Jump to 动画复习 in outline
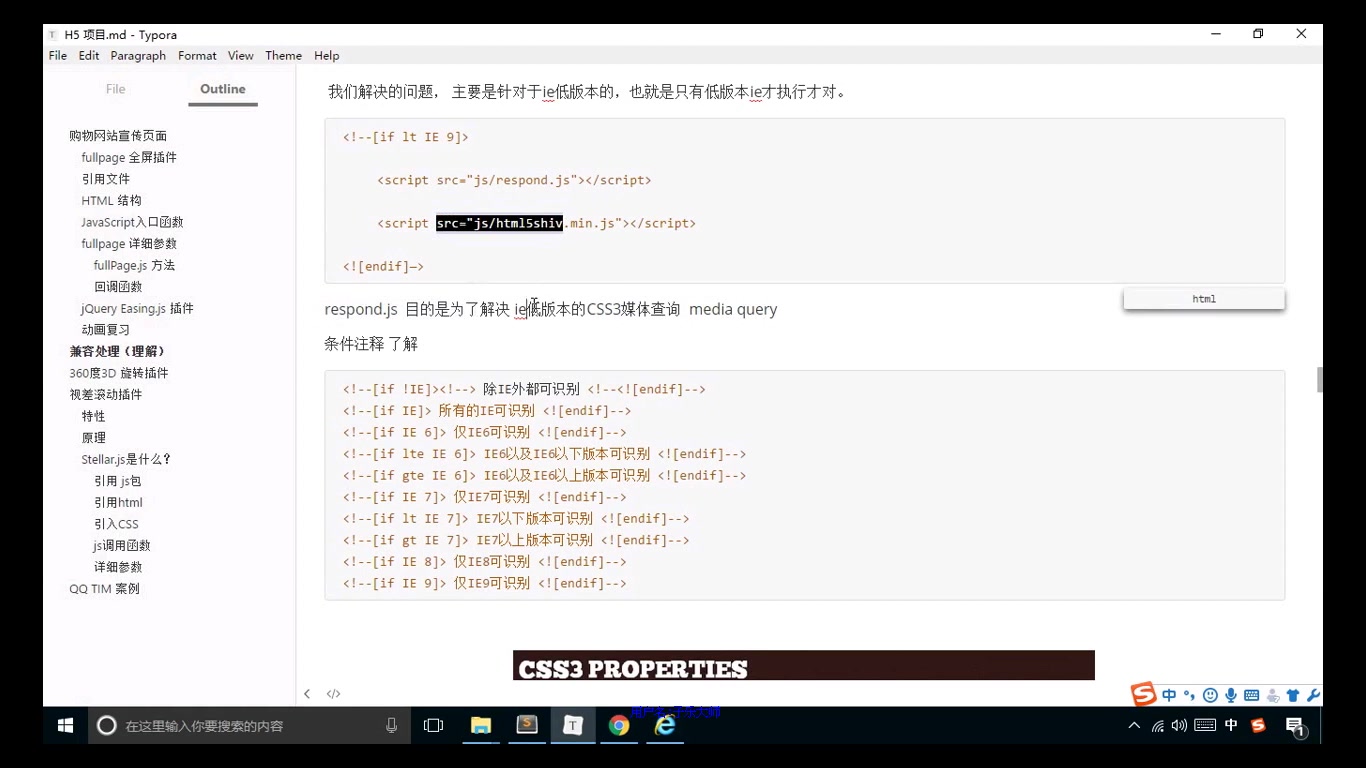 pos(106,330)
